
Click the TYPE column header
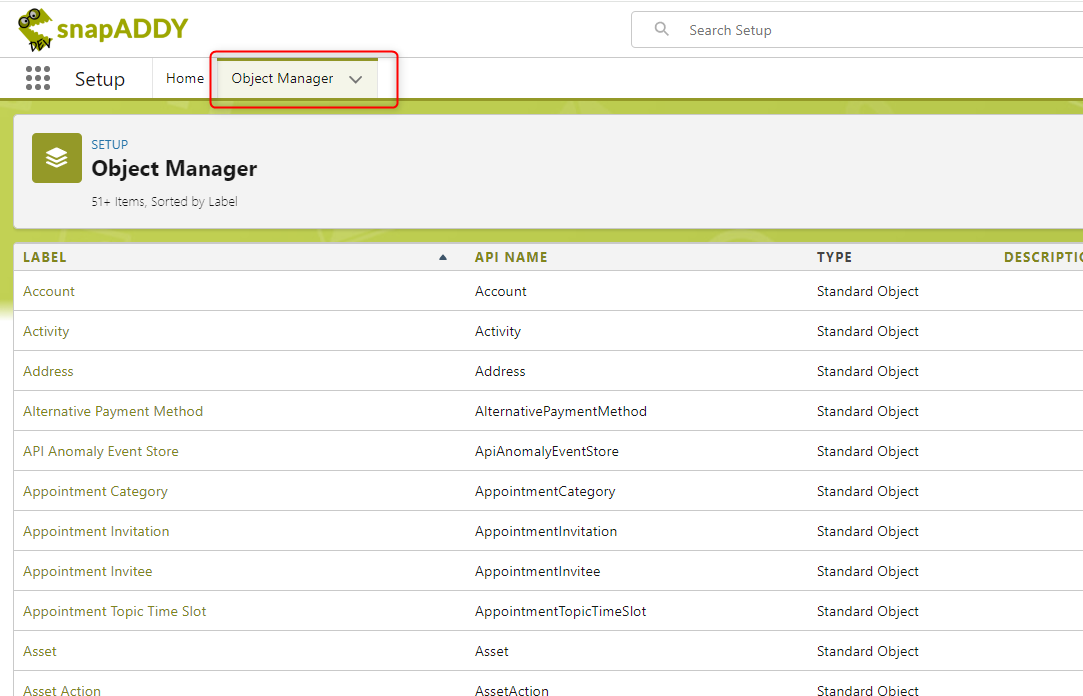(x=834, y=257)
